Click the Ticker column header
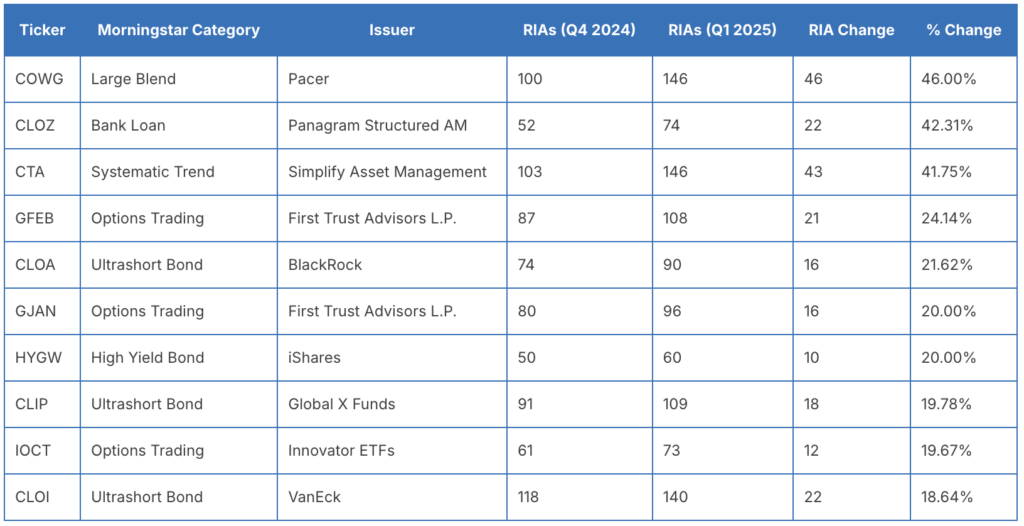 42,30
